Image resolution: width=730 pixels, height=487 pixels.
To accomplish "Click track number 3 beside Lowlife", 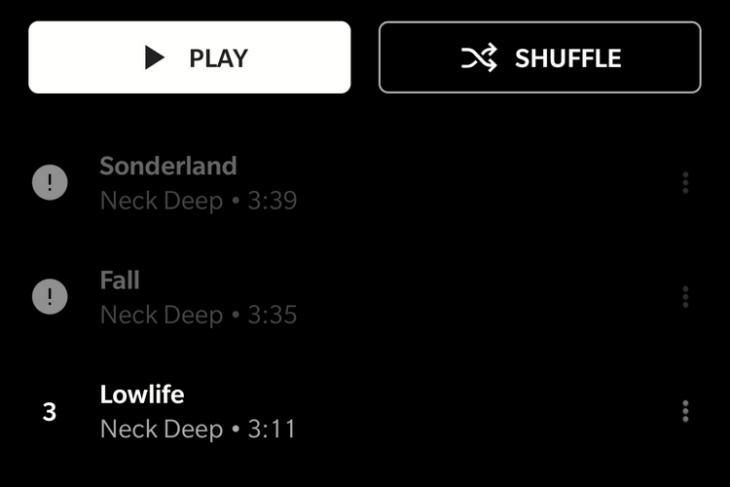I will pyautogui.click(x=50, y=412).
